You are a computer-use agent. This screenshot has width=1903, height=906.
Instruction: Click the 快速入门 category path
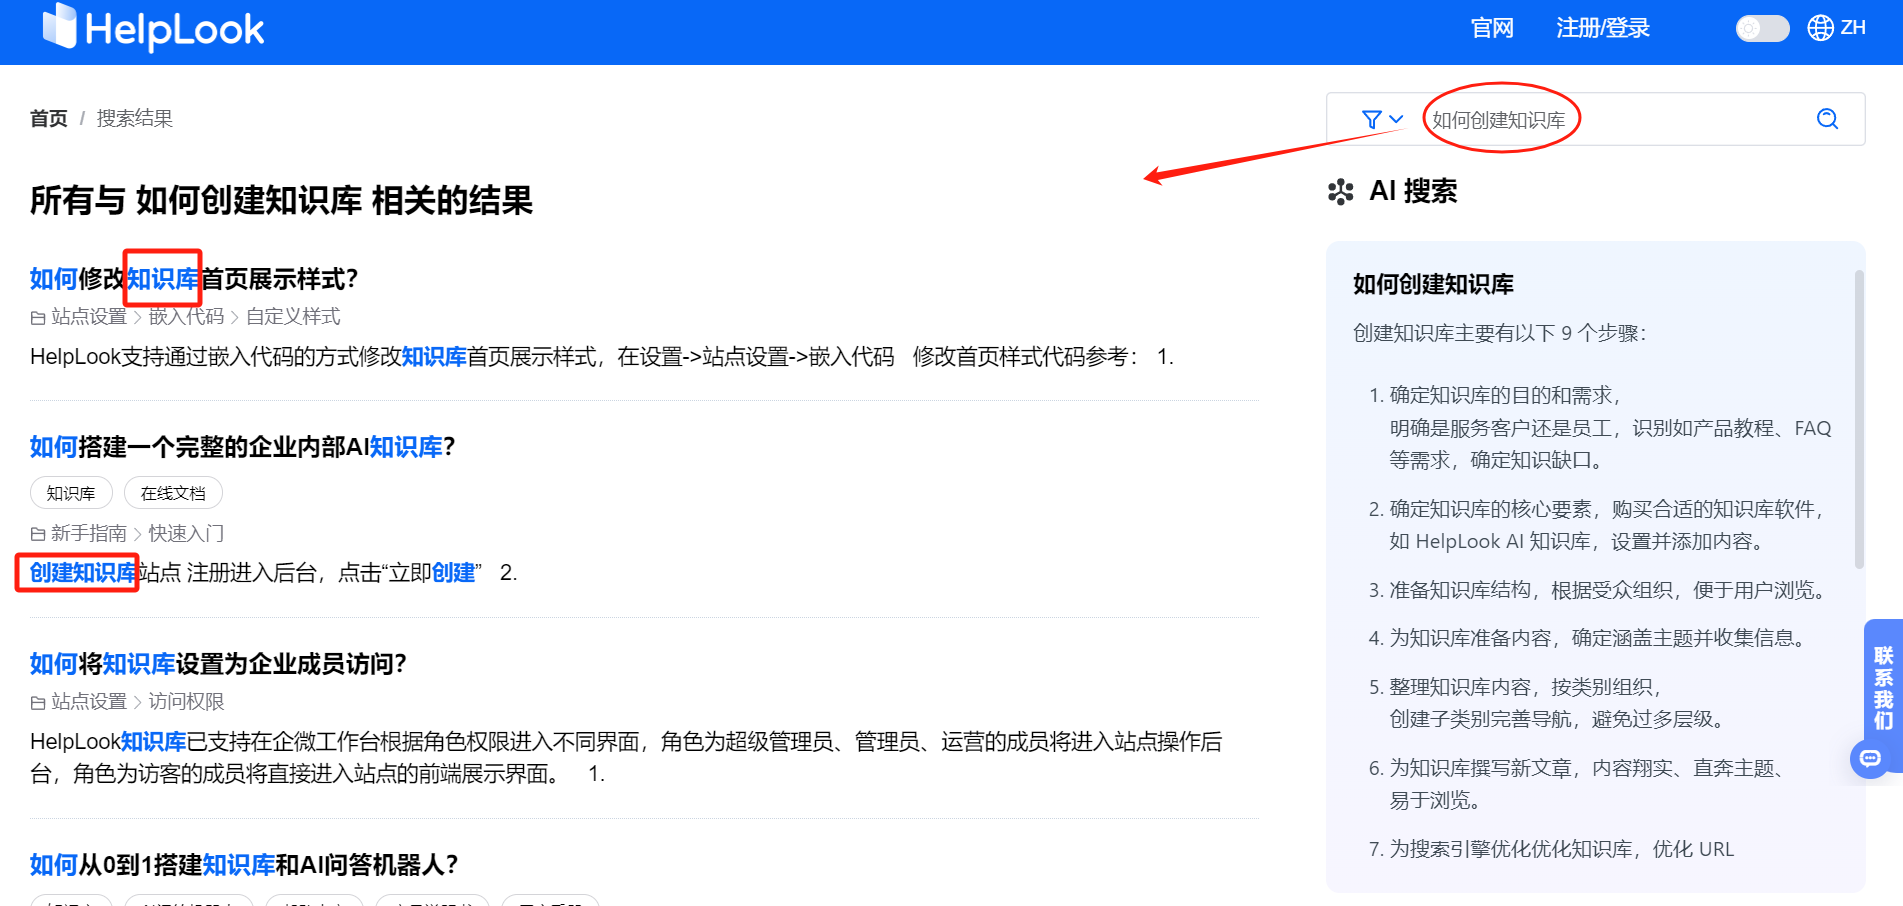(186, 533)
